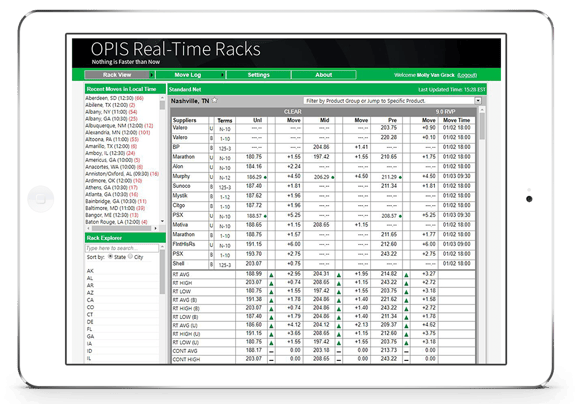Click the up arrow beside RT AVG 214.82
Image resolution: width=575 pixels, height=404 pixels.
[x=406, y=275]
